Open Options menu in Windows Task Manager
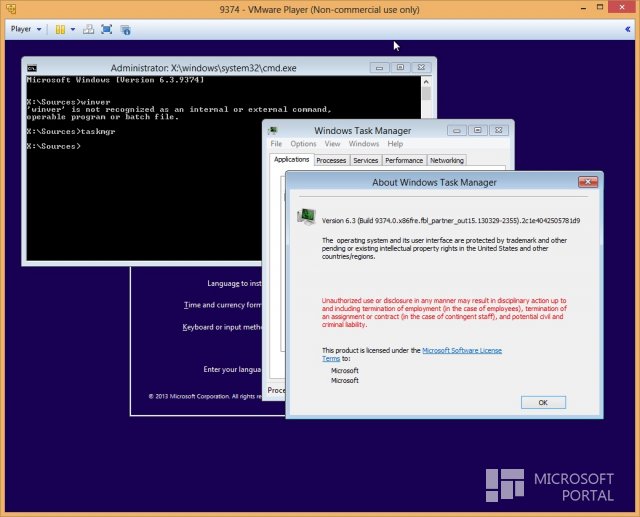 coord(303,144)
